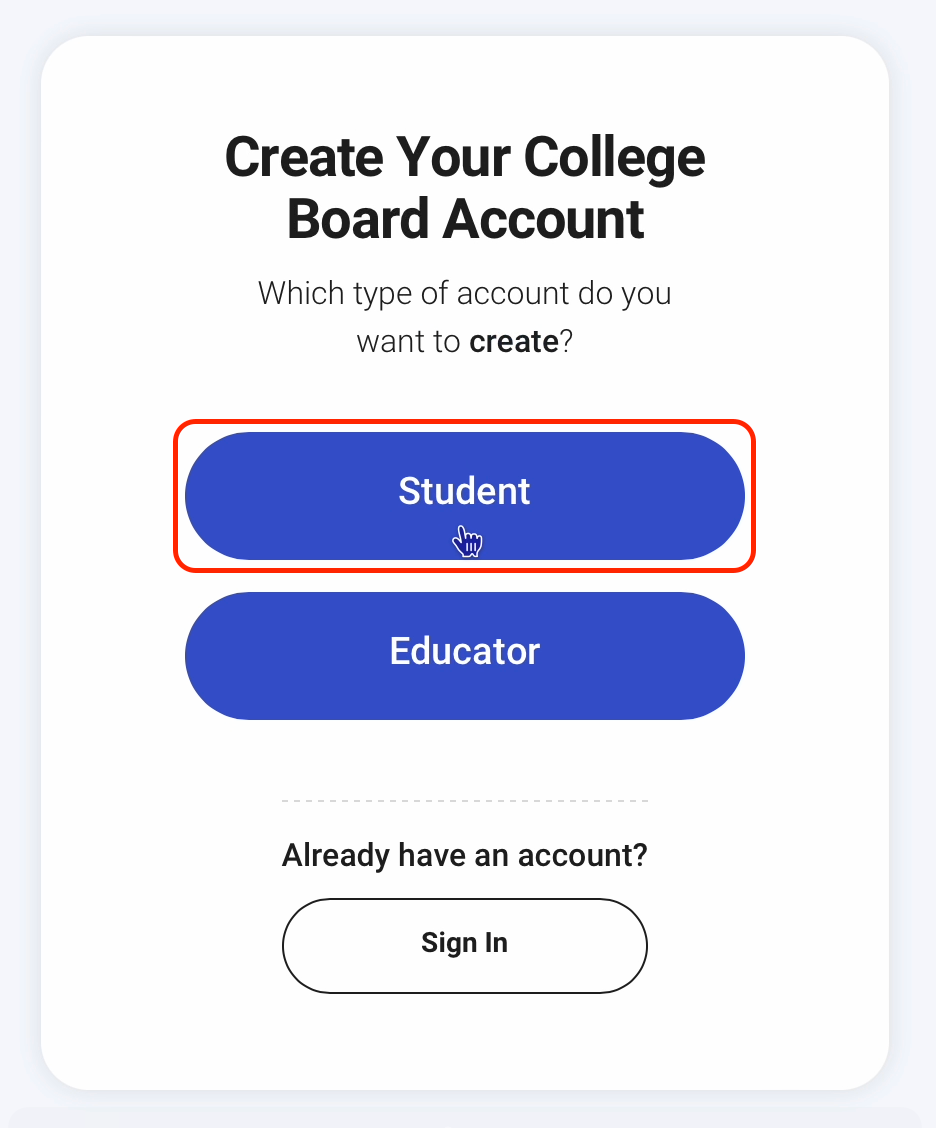This screenshot has height=1128, width=936.
Task: Click the word "Board" in the heading
Action: (x=358, y=219)
